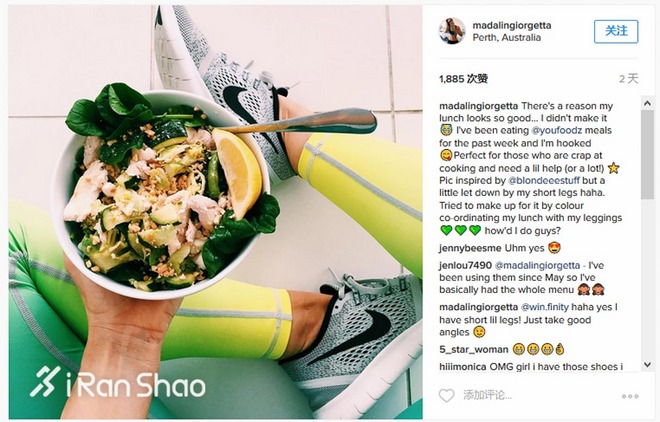660x422 pixels.
Task: Click the salad bowl post photo
Action: point(216,212)
